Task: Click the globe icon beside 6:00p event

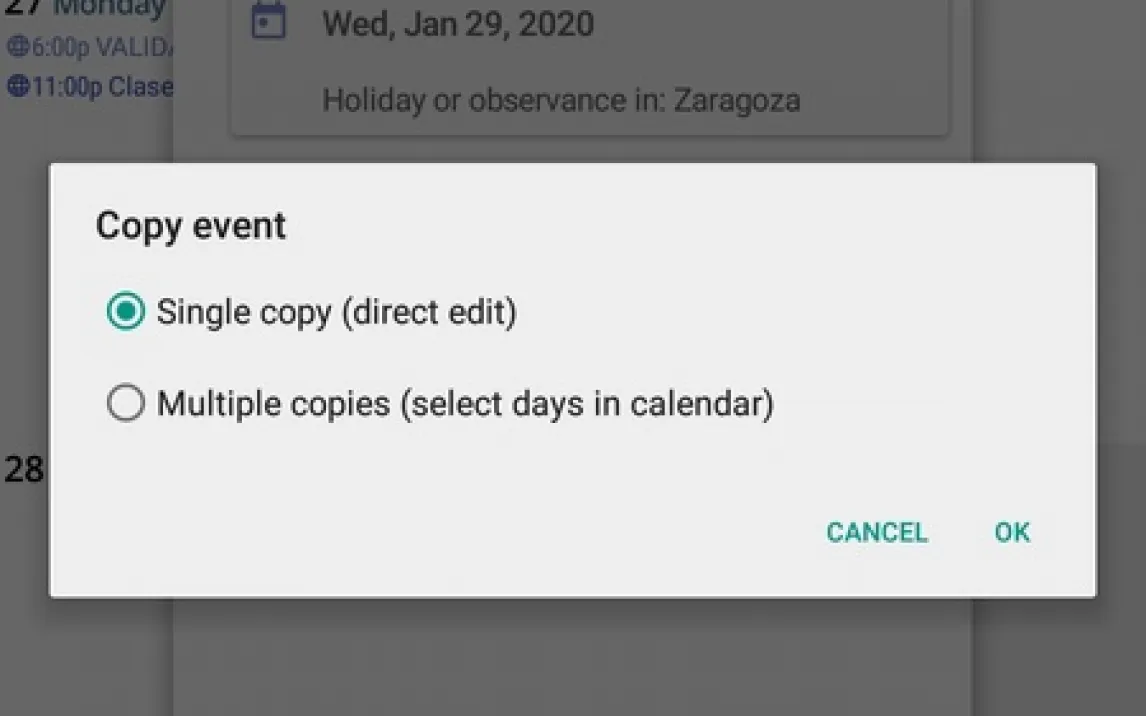Action: tap(18, 47)
